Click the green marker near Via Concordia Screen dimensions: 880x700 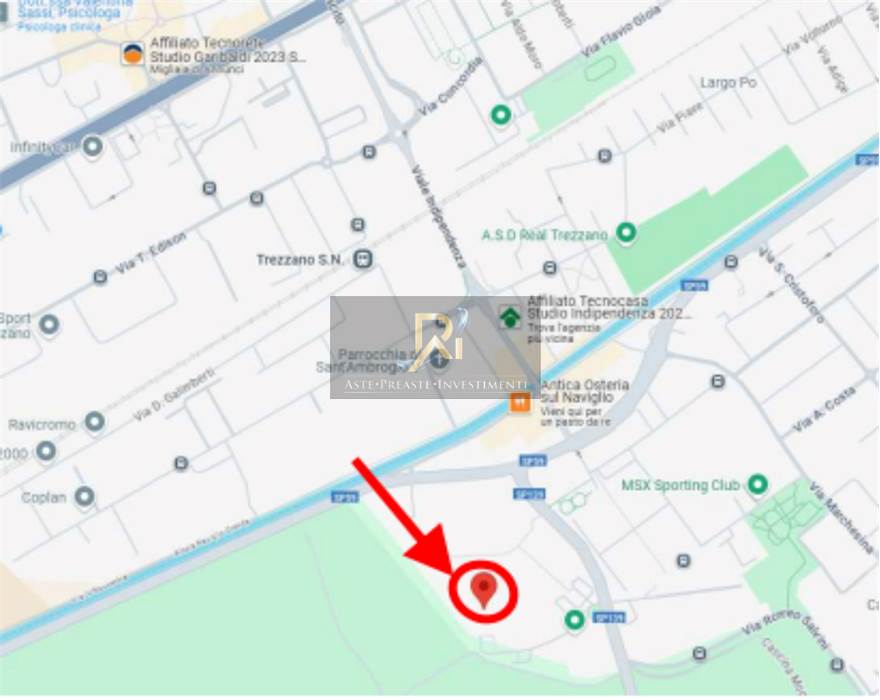point(501,116)
